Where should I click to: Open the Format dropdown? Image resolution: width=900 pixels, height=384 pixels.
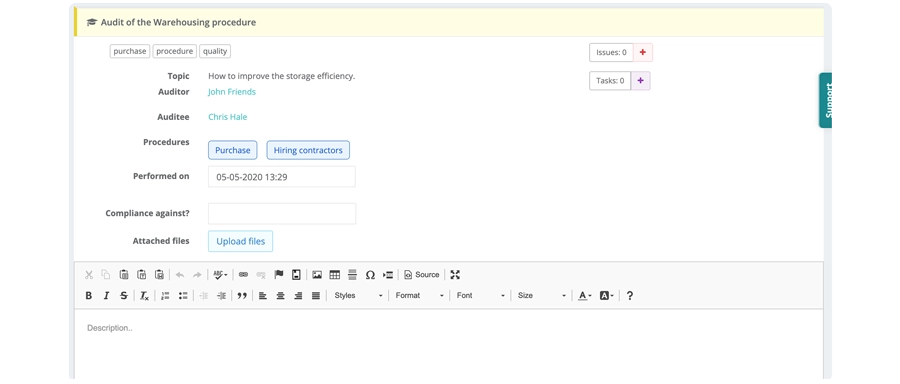[x=420, y=296]
